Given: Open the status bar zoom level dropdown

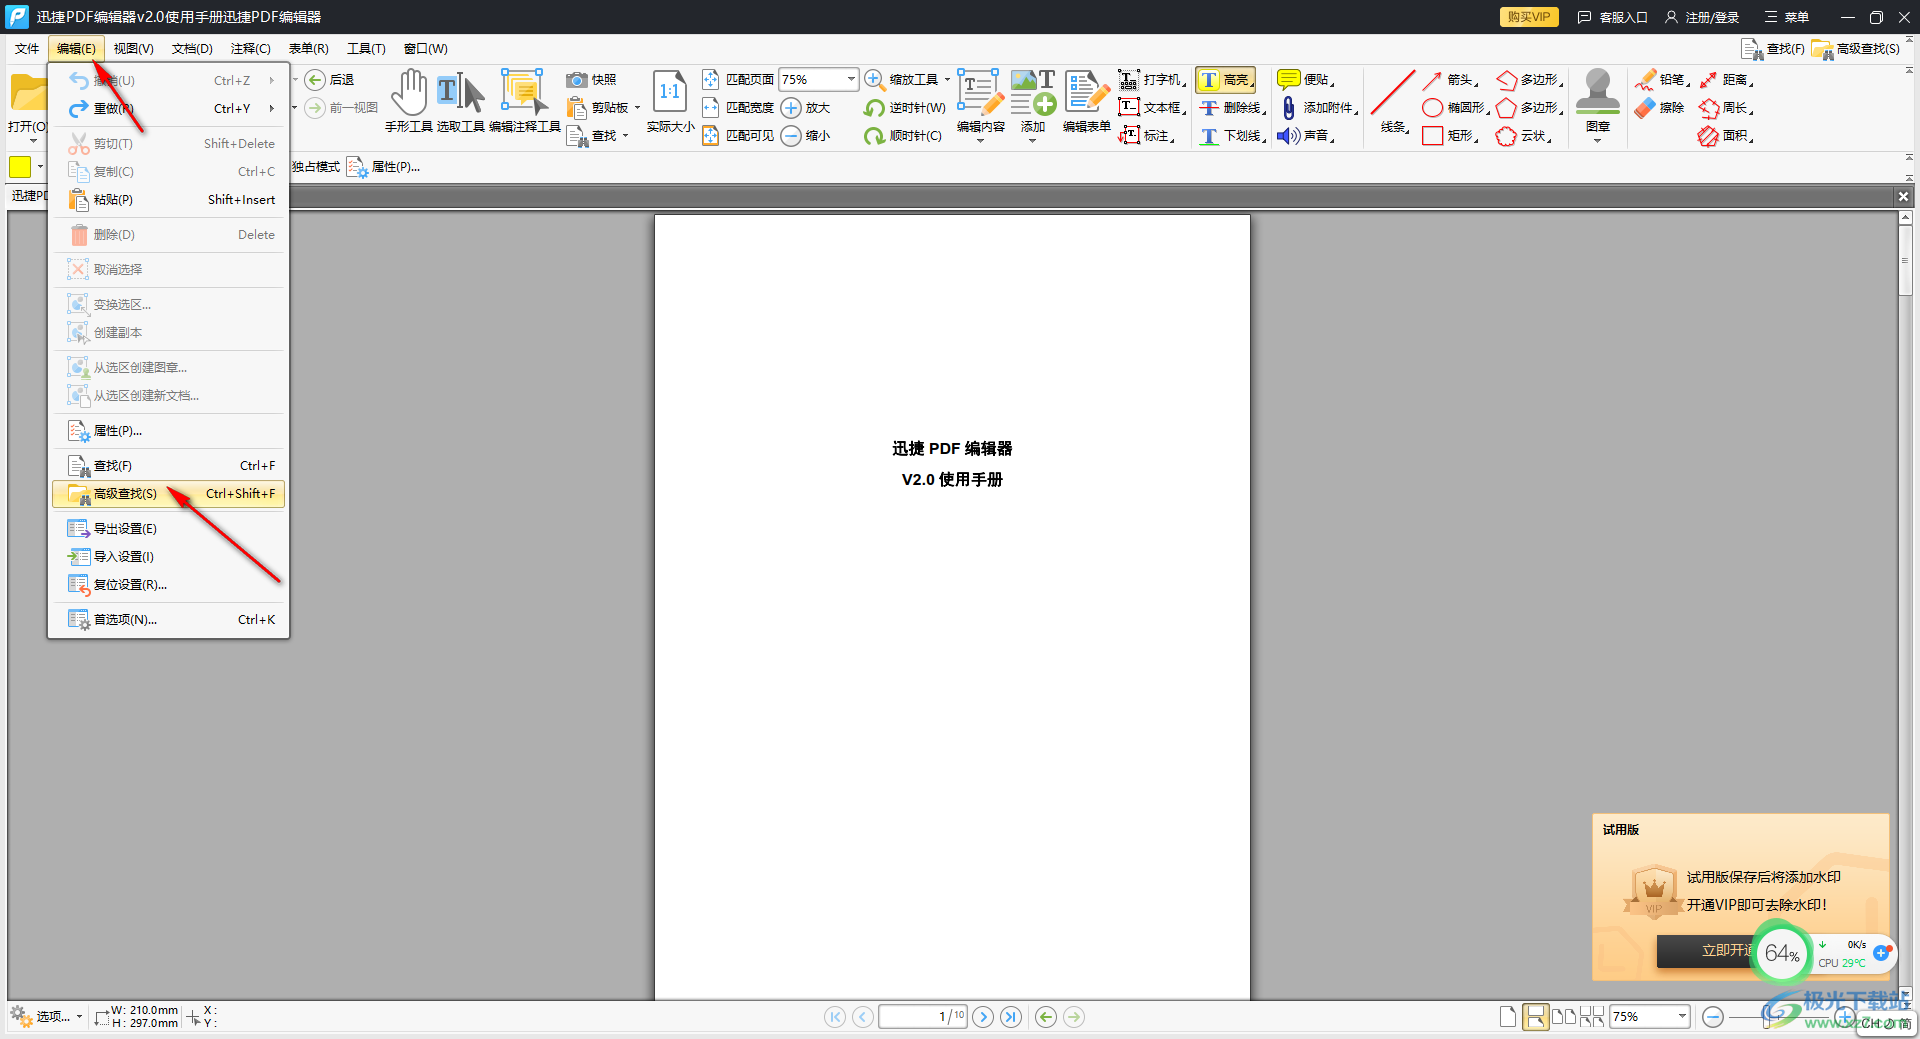Looking at the screenshot, I should coord(1682,1017).
